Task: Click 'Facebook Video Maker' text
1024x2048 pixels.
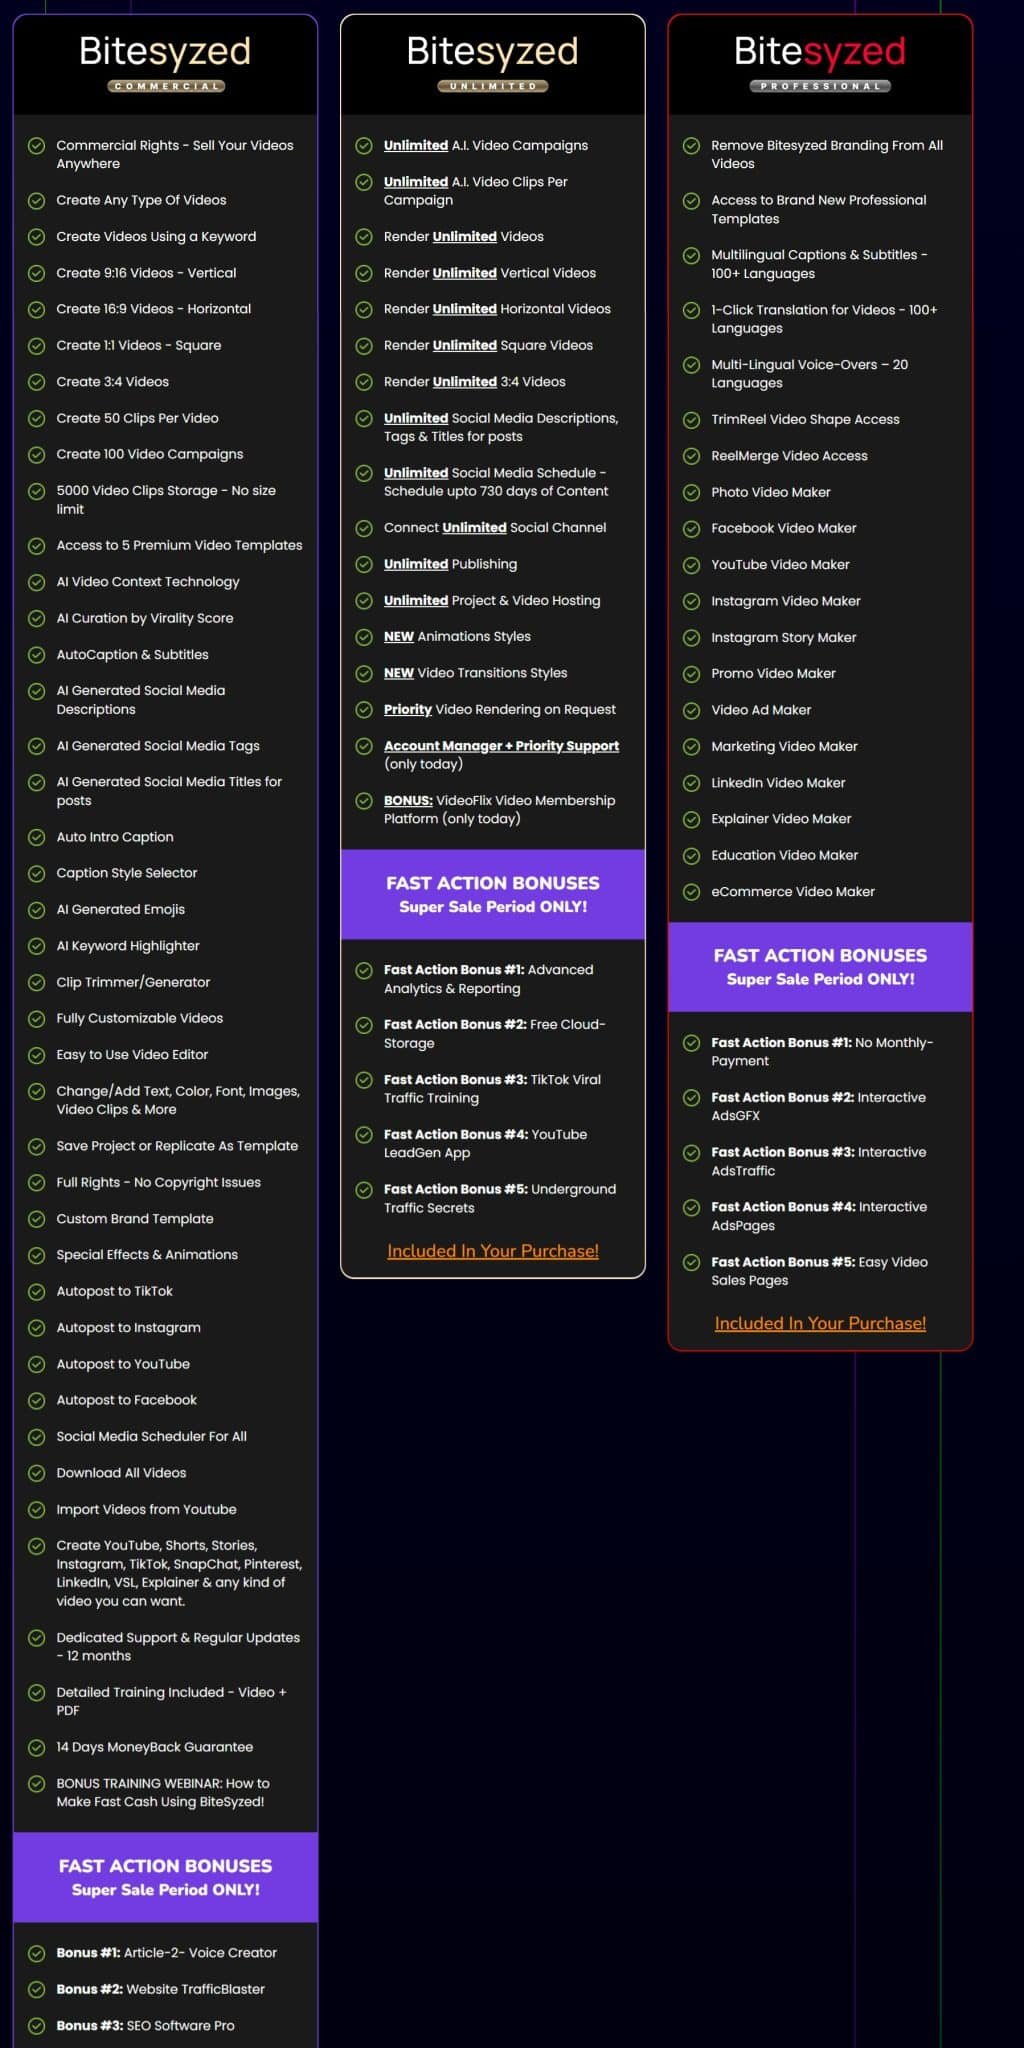Action: click(783, 529)
